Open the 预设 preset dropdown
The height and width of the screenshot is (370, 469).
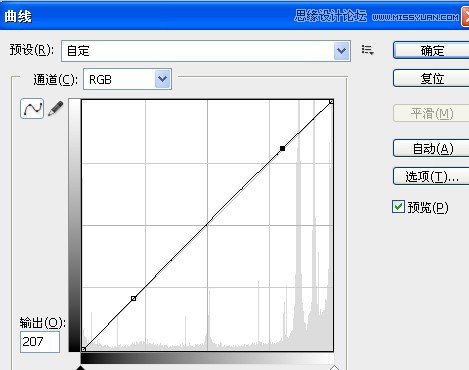tap(206, 51)
